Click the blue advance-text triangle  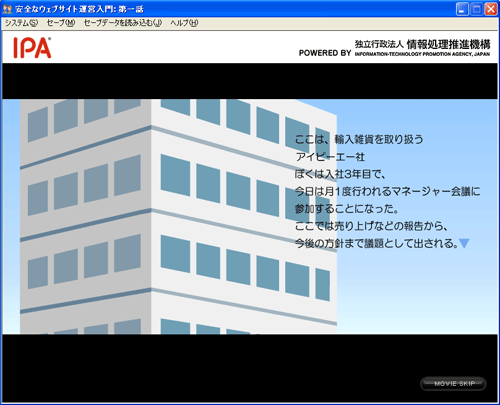point(464,243)
